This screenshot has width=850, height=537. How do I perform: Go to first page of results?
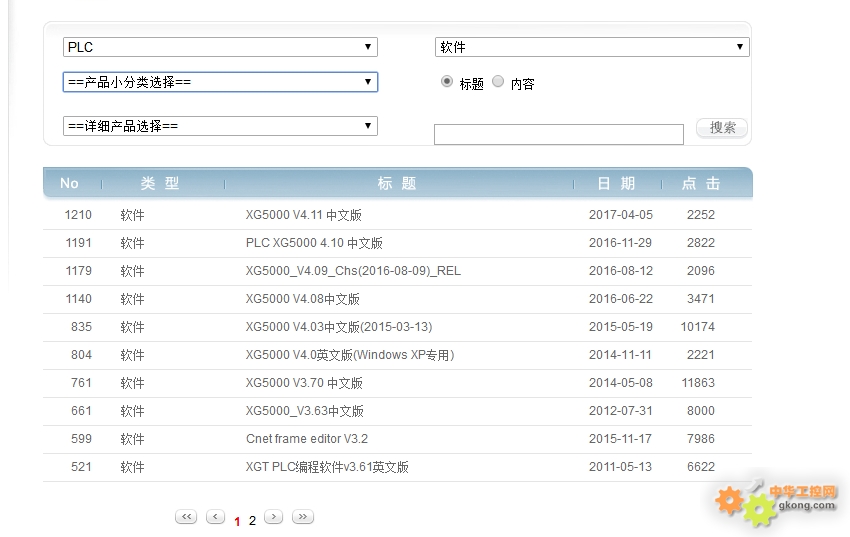coord(186,517)
